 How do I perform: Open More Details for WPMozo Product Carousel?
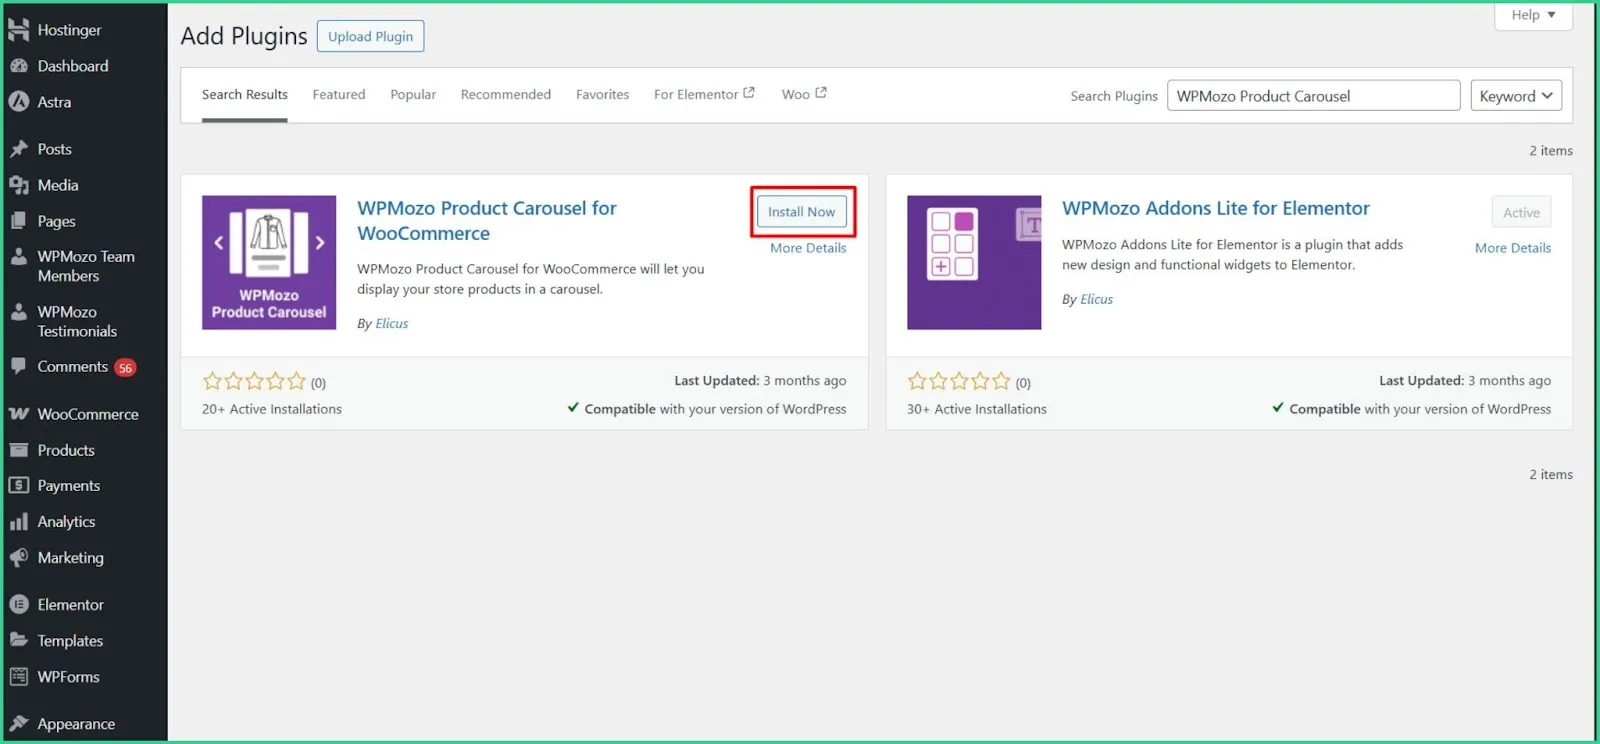(808, 248)
